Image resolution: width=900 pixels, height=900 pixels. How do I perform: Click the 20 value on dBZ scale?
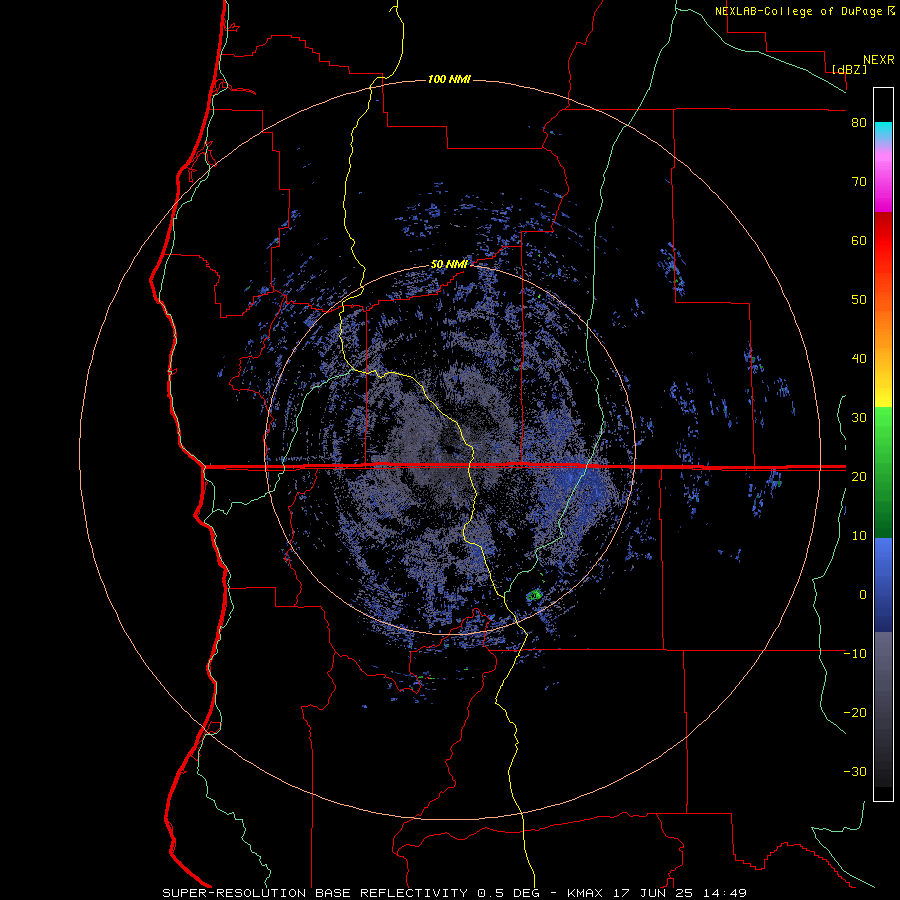(859, 476)
